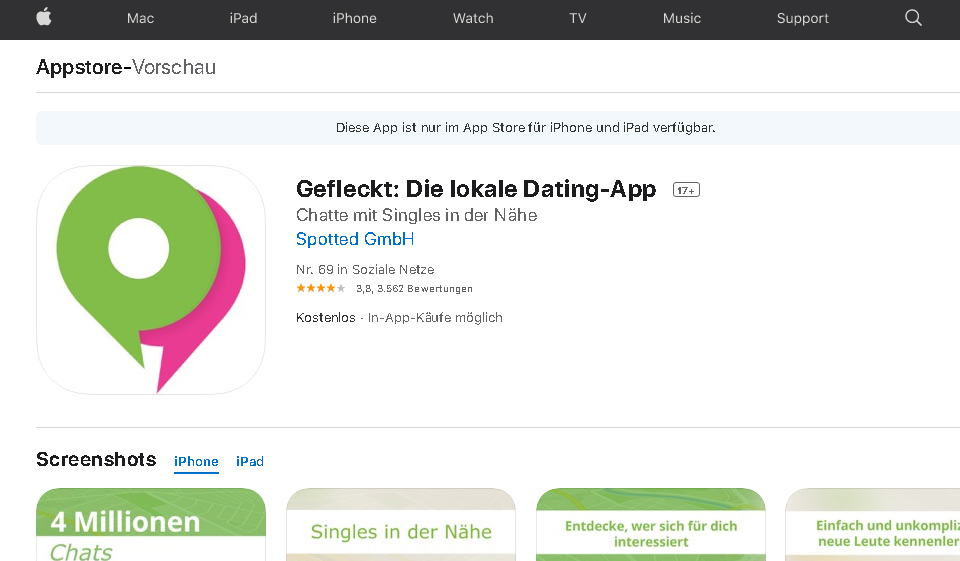Open the Mac menu item
The width and height of the screenshot is (960, 561).
coord(141,18)
